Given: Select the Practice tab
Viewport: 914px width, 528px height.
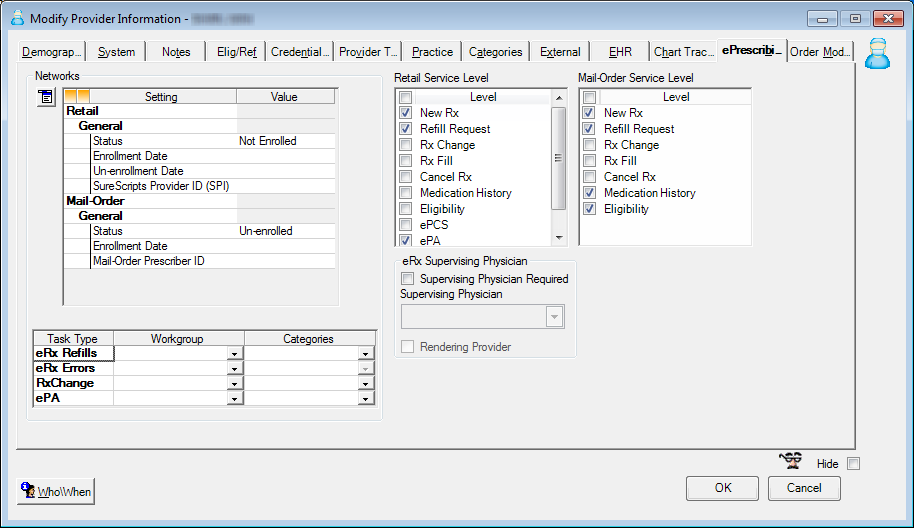Looking at the screenshot, I should click(x=432, y=52).
